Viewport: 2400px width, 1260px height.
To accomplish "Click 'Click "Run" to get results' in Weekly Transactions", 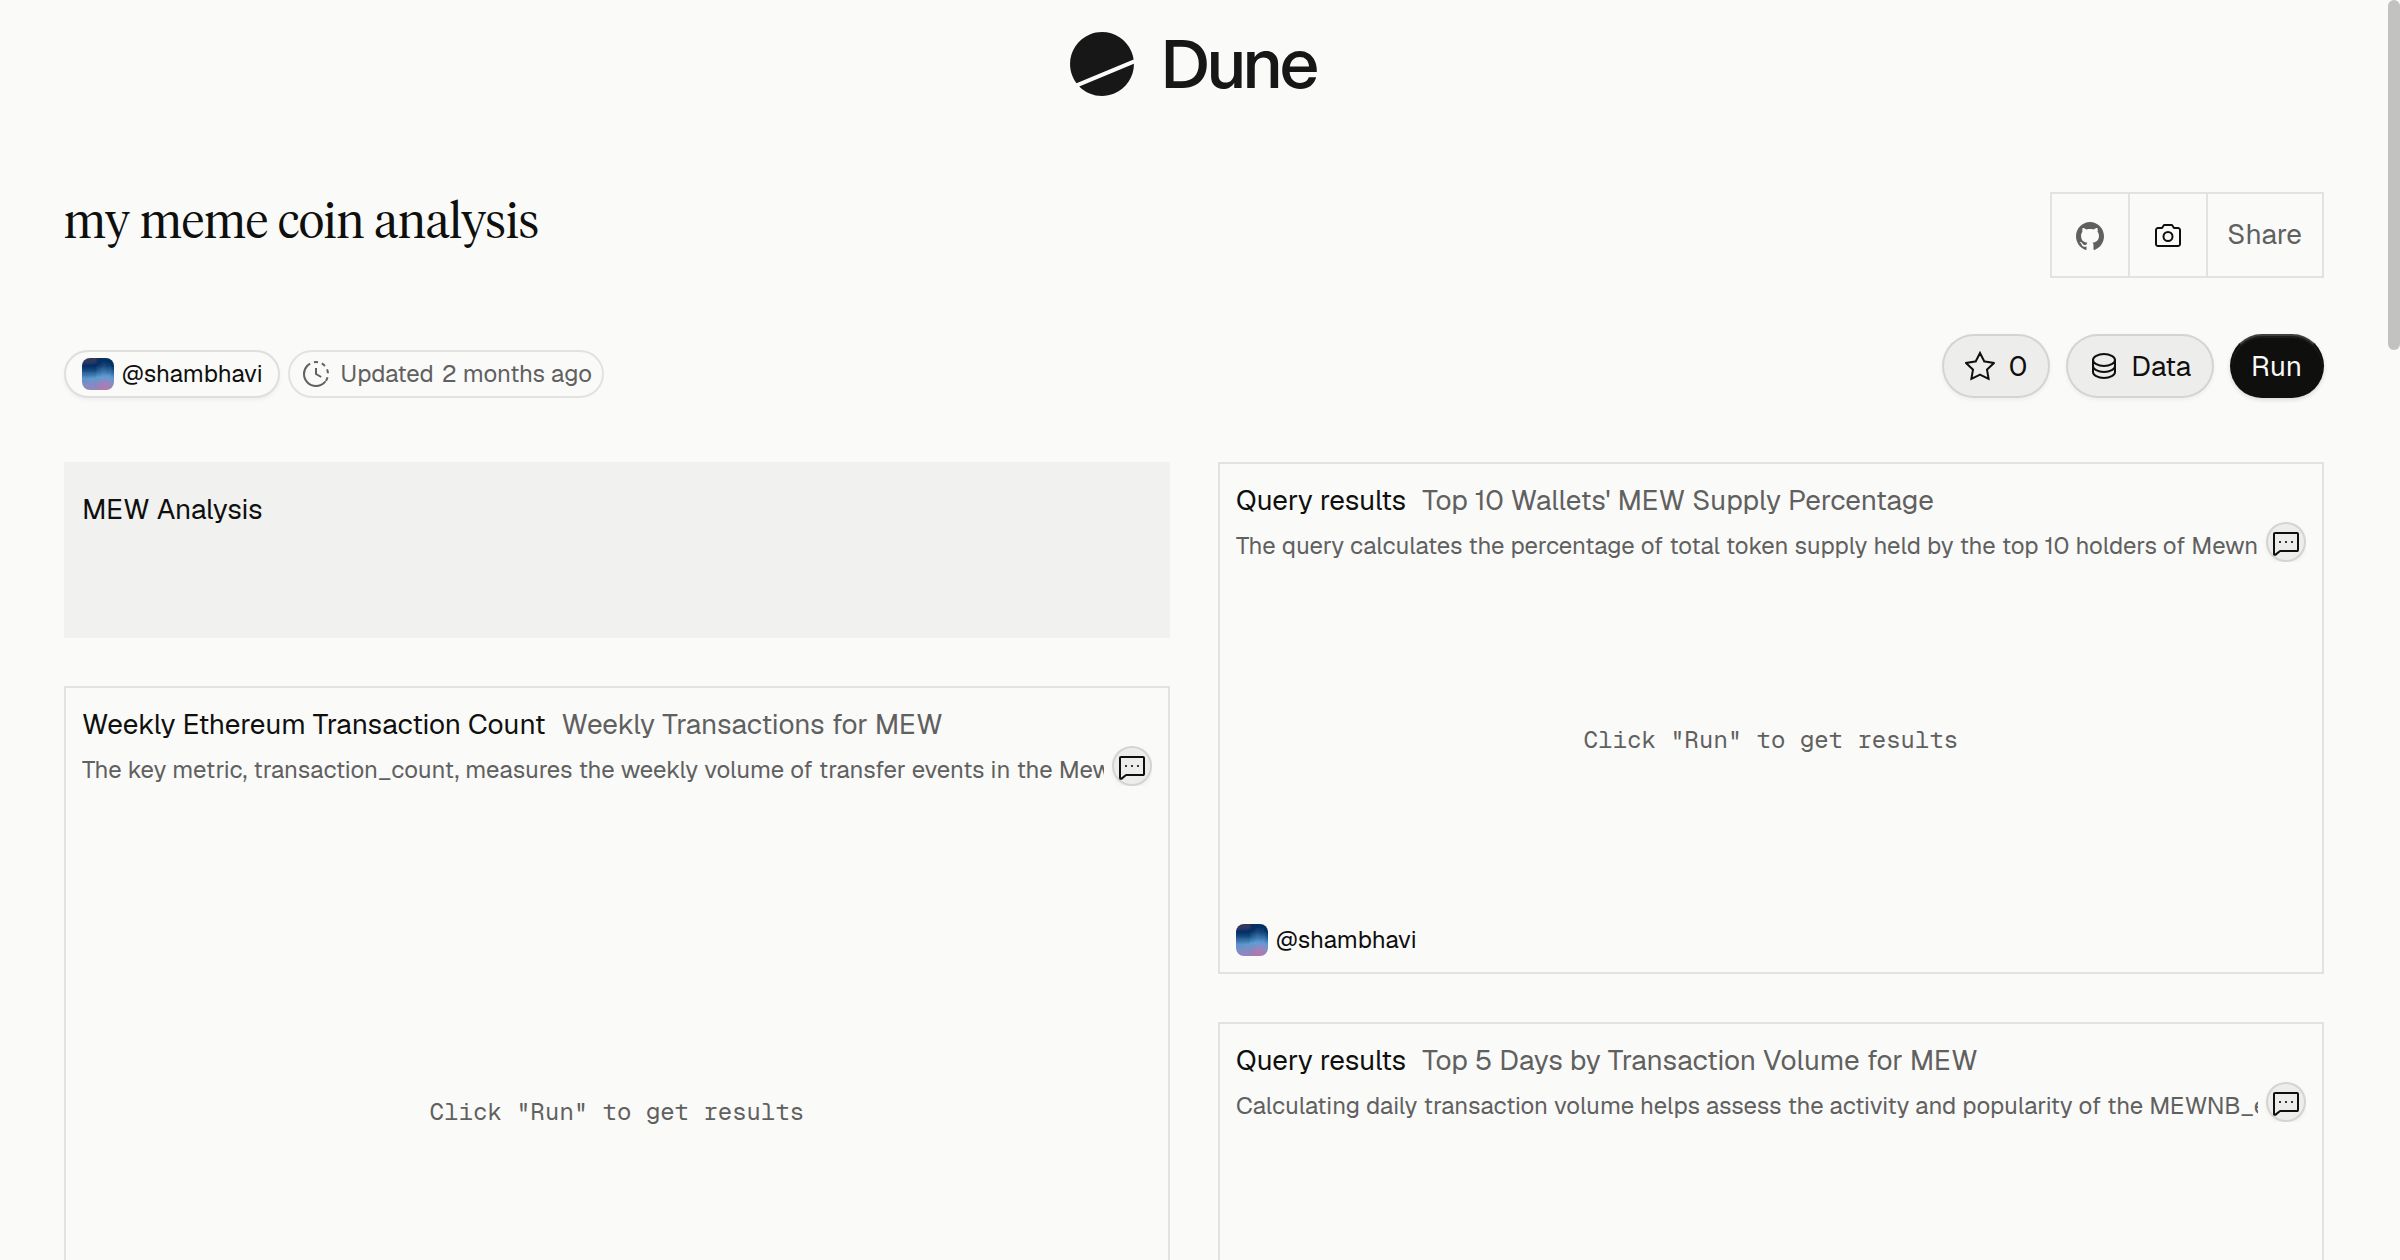I will pyautogui.click(x=616, y=1112).
